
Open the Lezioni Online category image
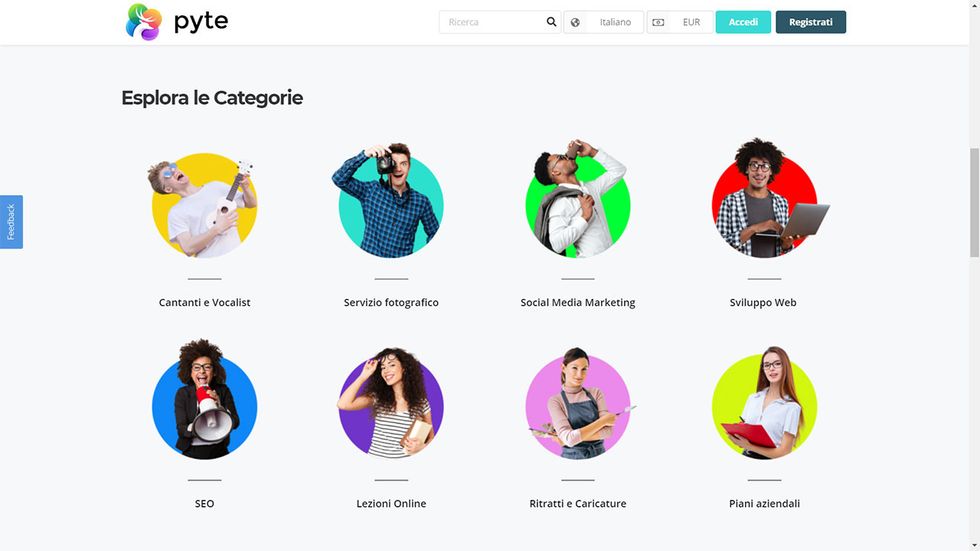(x=391, y=403)
